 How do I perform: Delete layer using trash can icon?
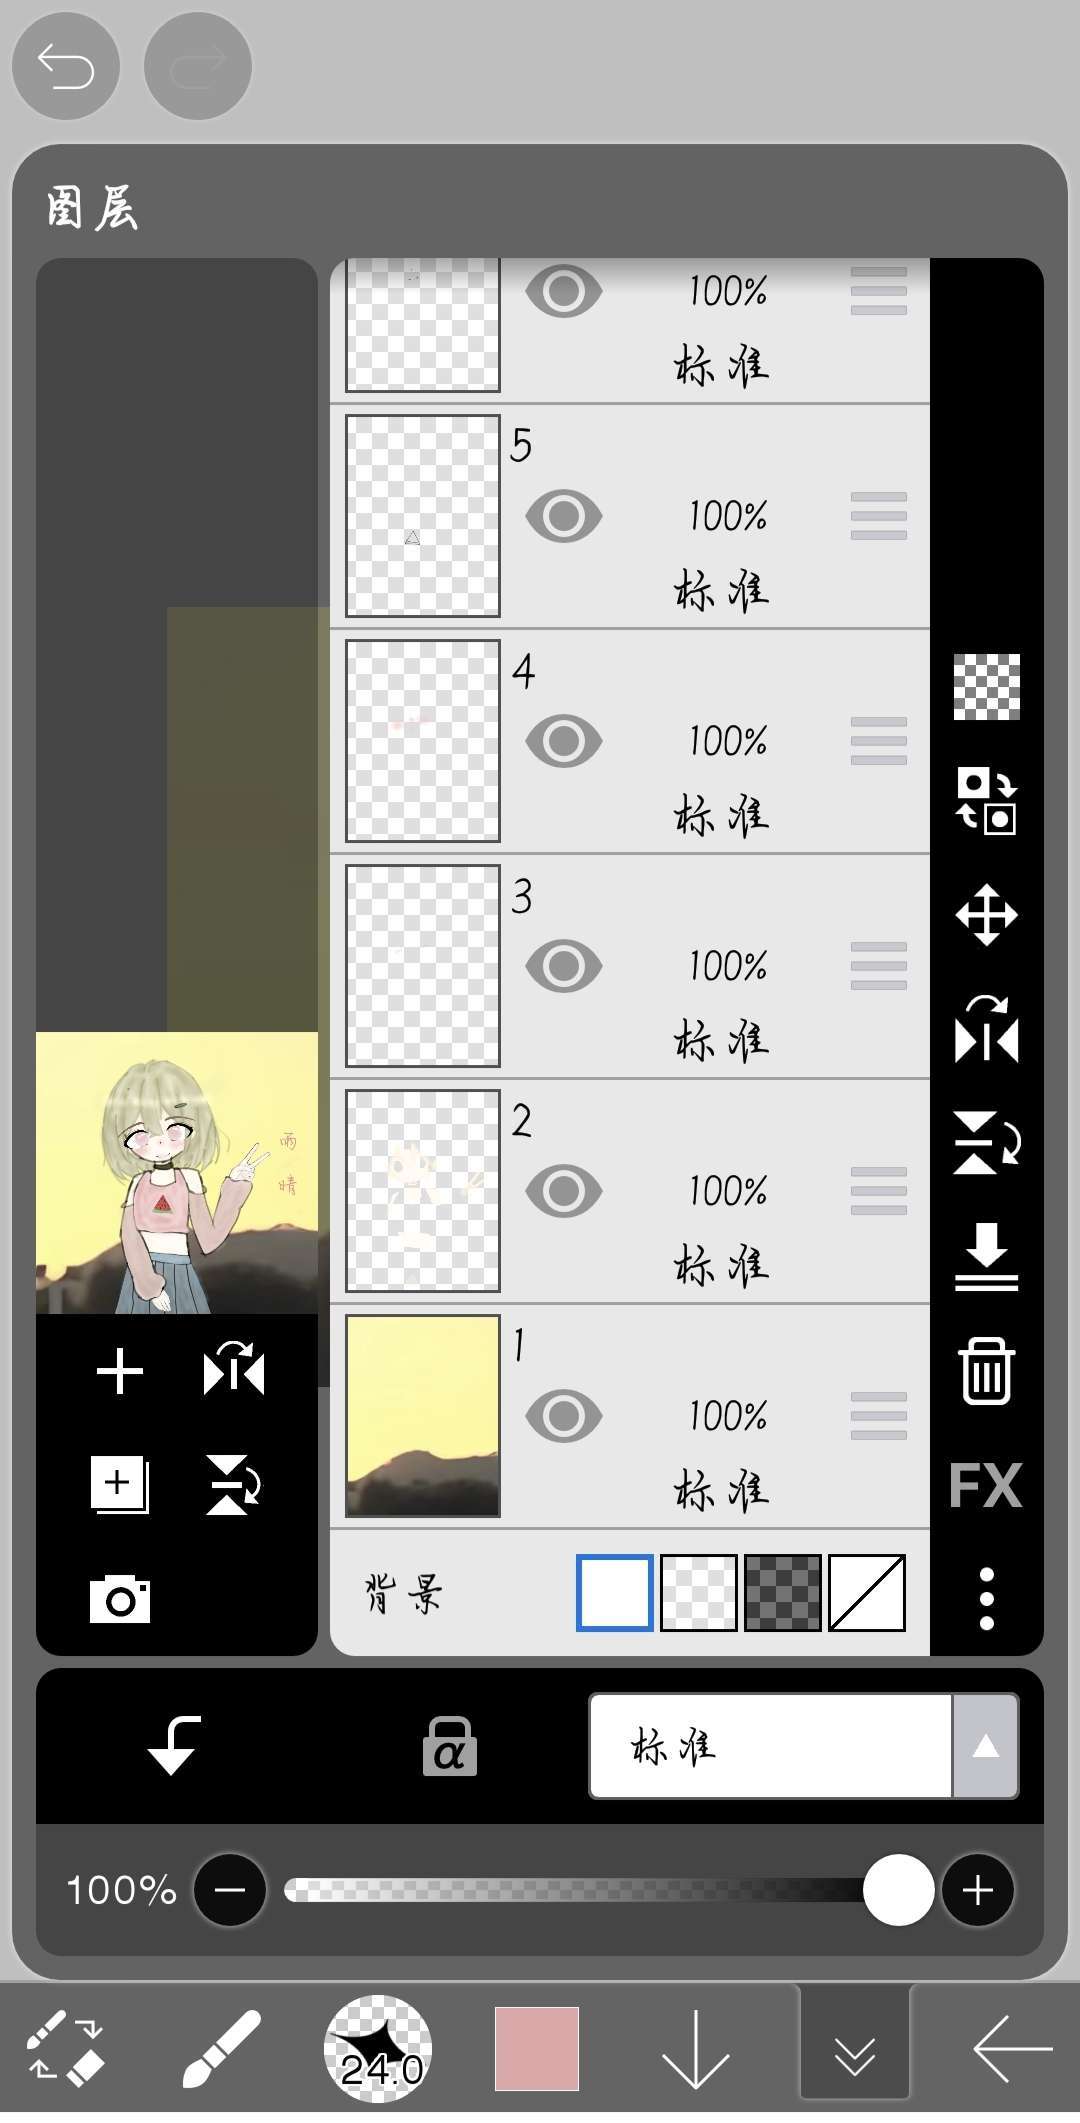tap(986, 1371)
